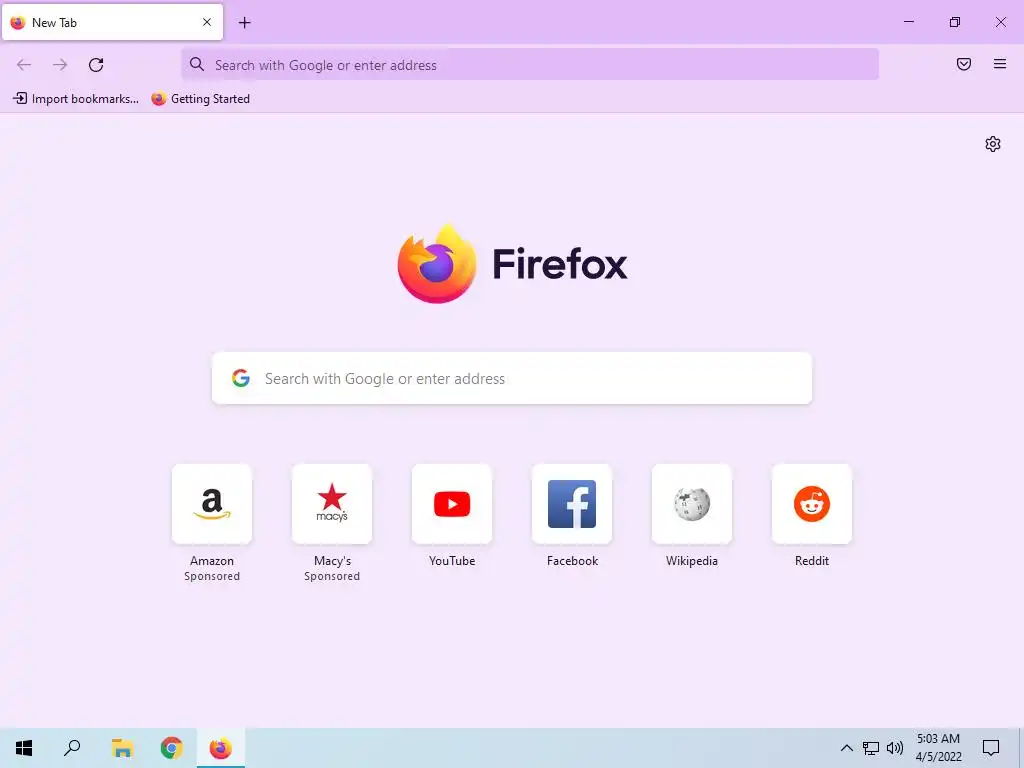1024x768 pixels.
Task: Open the Getting Started bookmark
Action: [200, 99]
